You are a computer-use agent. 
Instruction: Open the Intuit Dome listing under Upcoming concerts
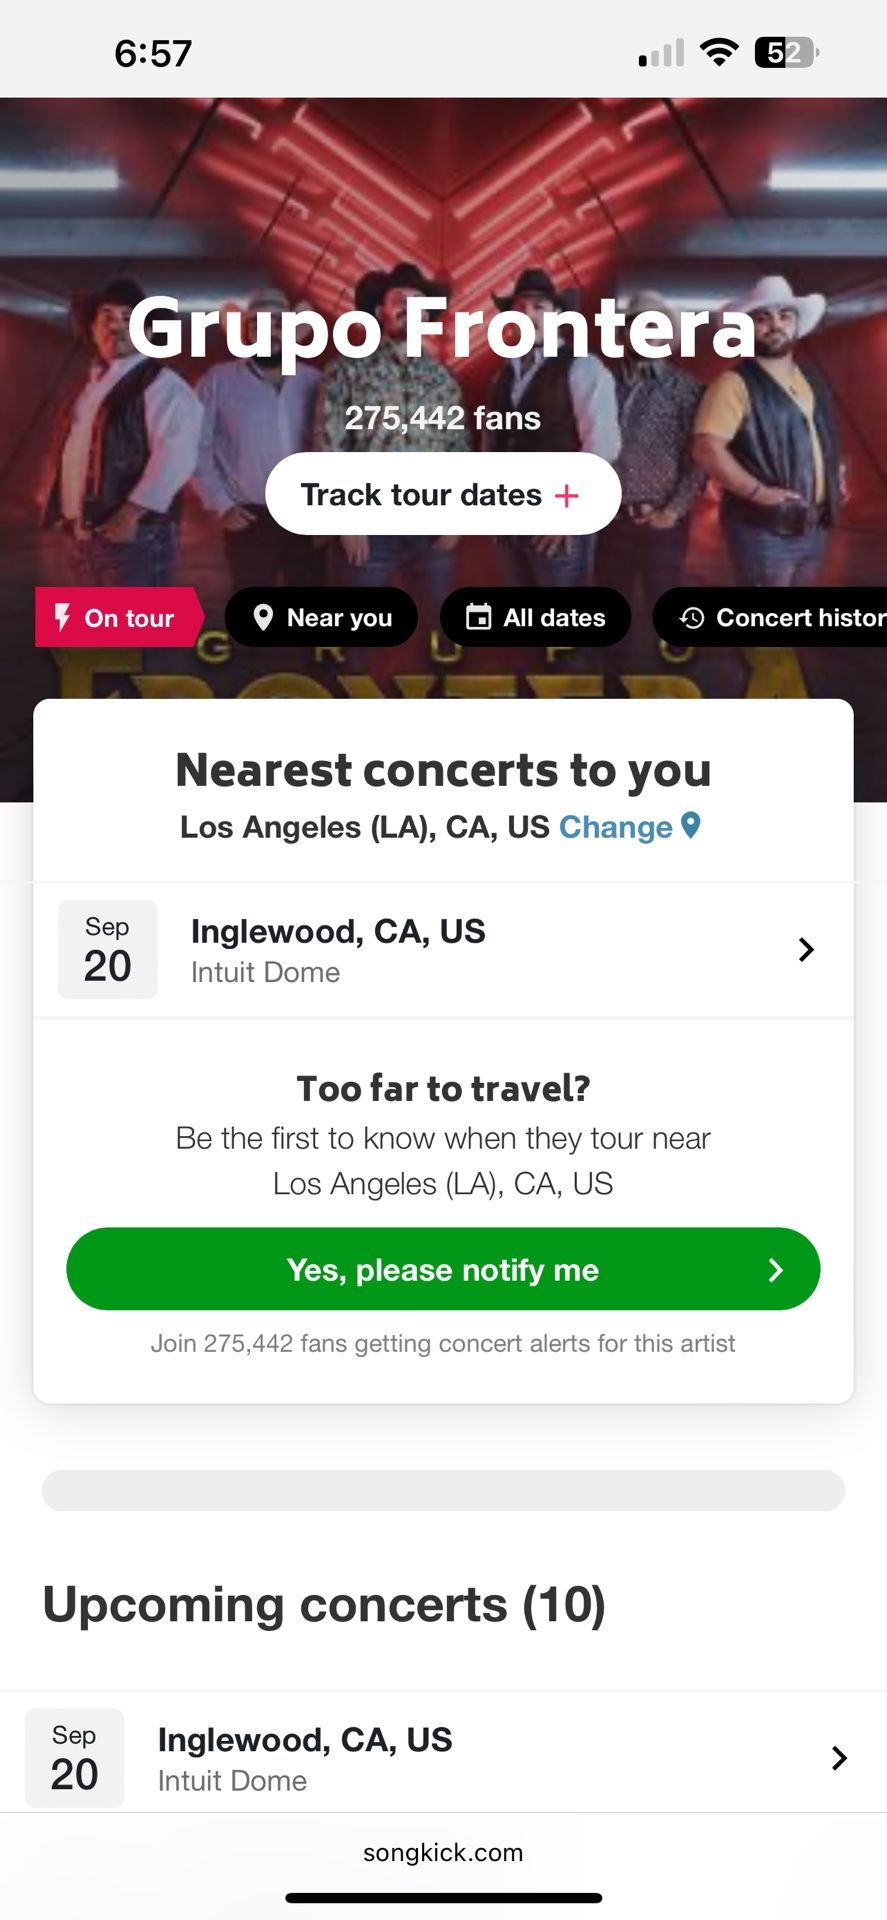pyautogui.click(x=304, y=1758)
